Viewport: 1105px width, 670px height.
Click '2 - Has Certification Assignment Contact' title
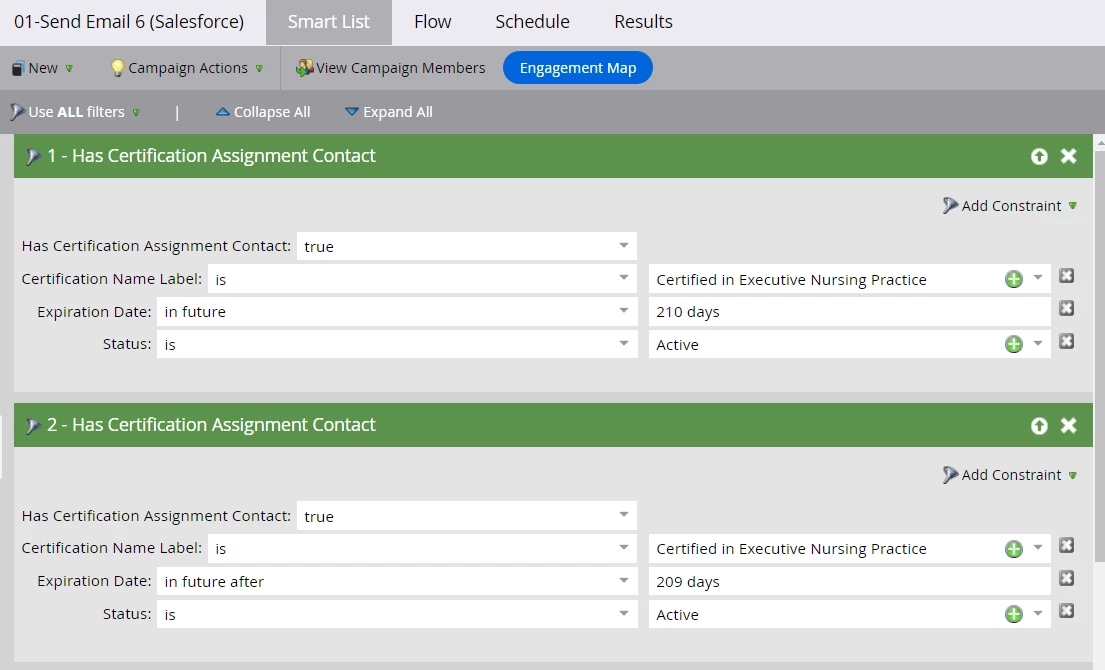pyautogui.click(x=211, y=425)
